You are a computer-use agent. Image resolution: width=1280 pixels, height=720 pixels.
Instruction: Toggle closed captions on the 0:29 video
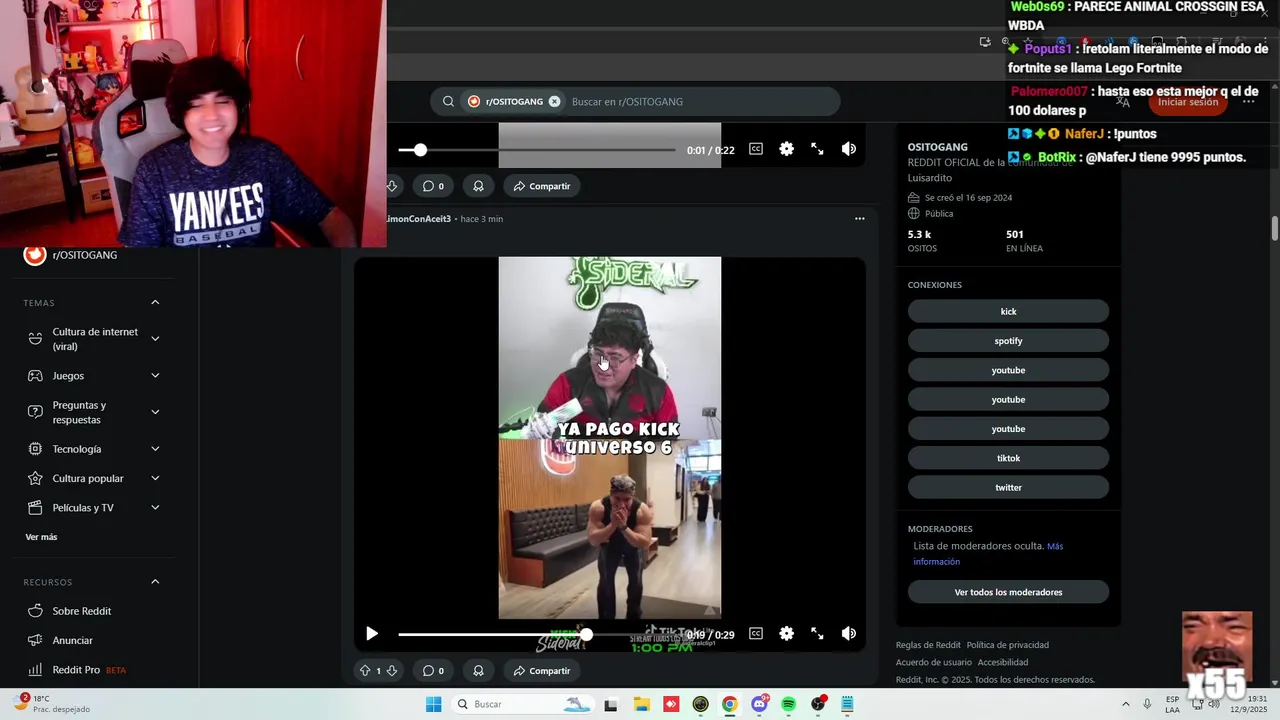pos(756,634)
